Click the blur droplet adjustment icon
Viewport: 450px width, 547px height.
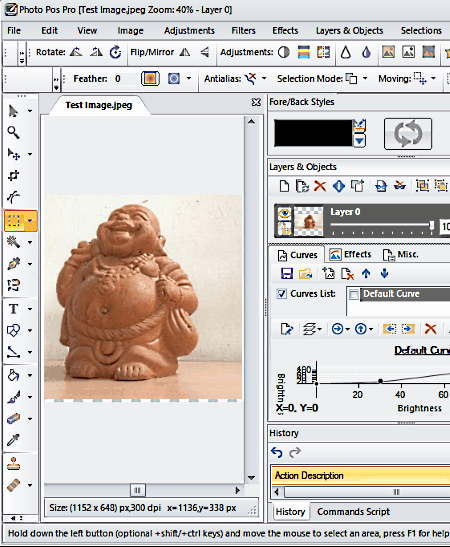point(366,52)
